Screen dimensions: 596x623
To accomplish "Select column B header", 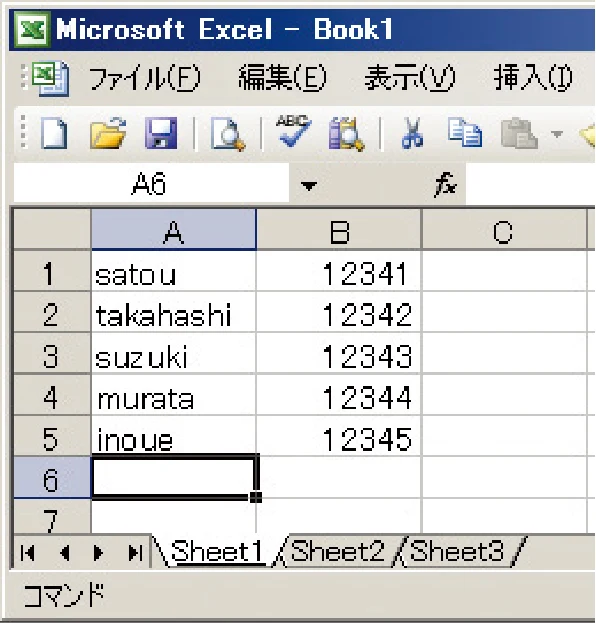I will coord(339,230).
